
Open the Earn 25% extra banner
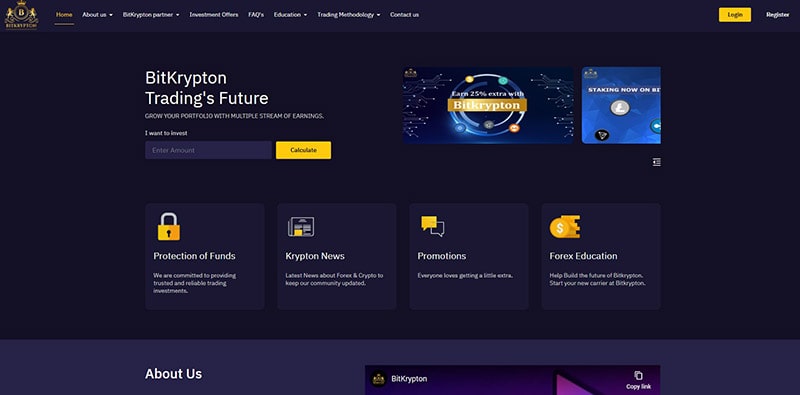(x=488, y=105)
